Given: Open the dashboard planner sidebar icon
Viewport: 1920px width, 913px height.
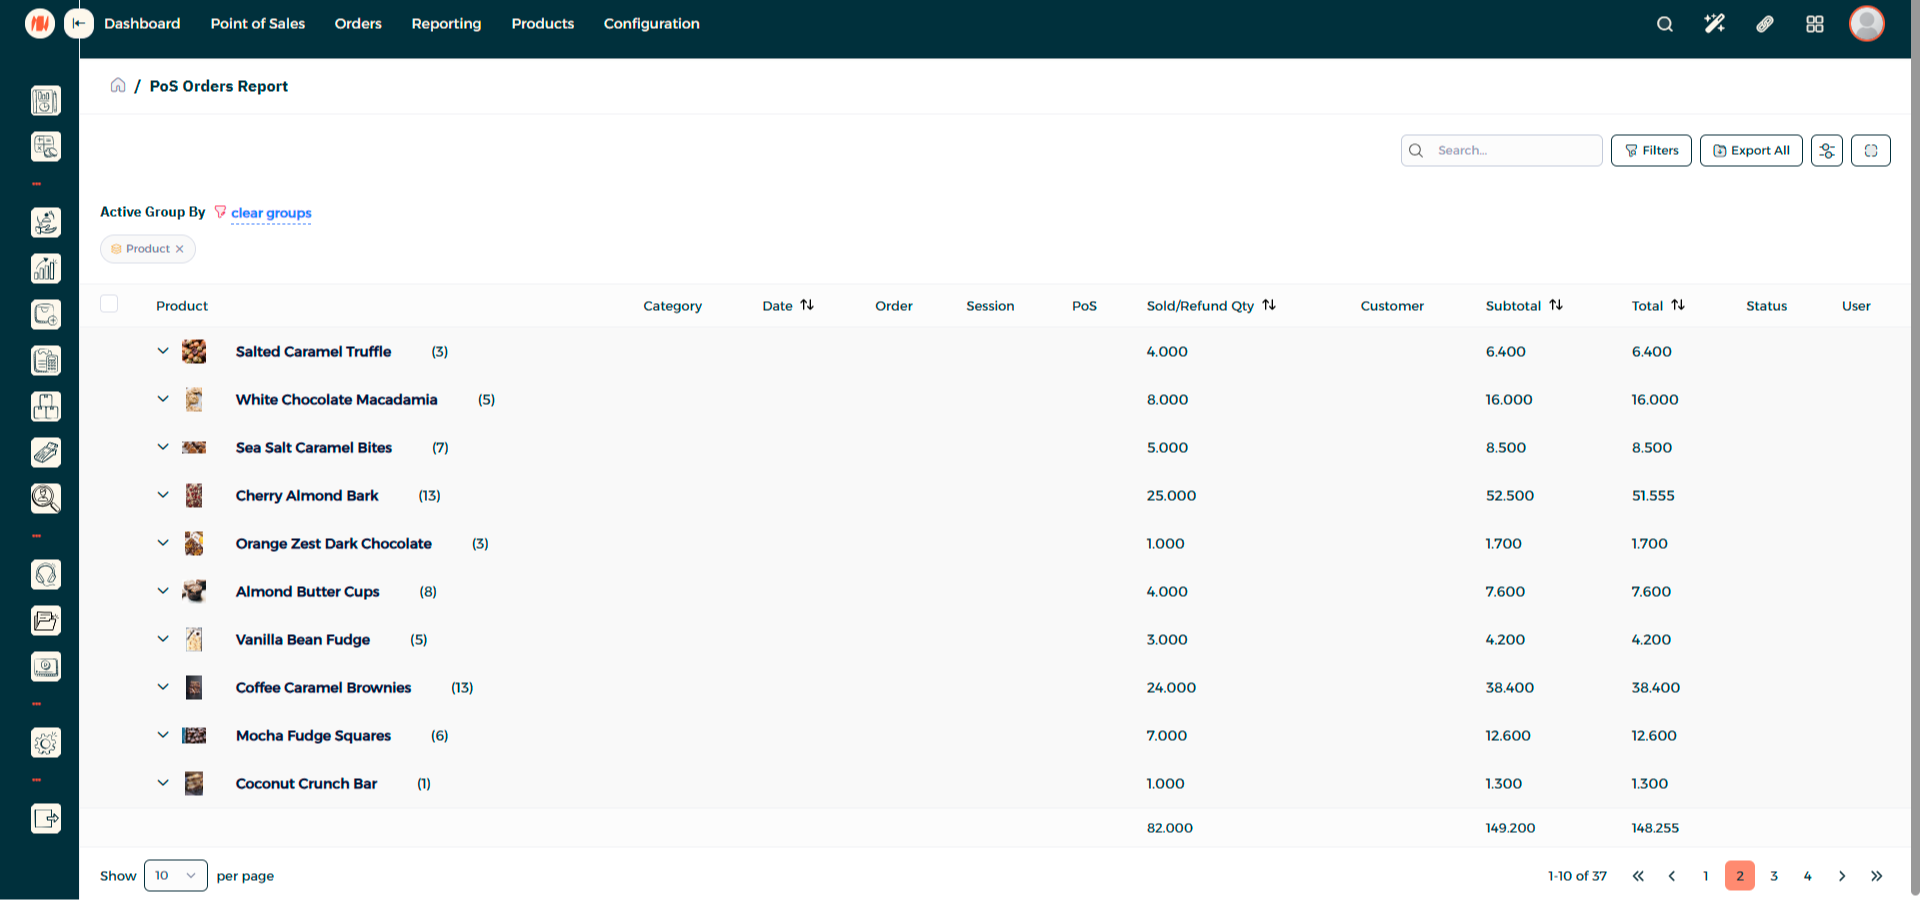Looking at the screenshot, I should point(45,100).
